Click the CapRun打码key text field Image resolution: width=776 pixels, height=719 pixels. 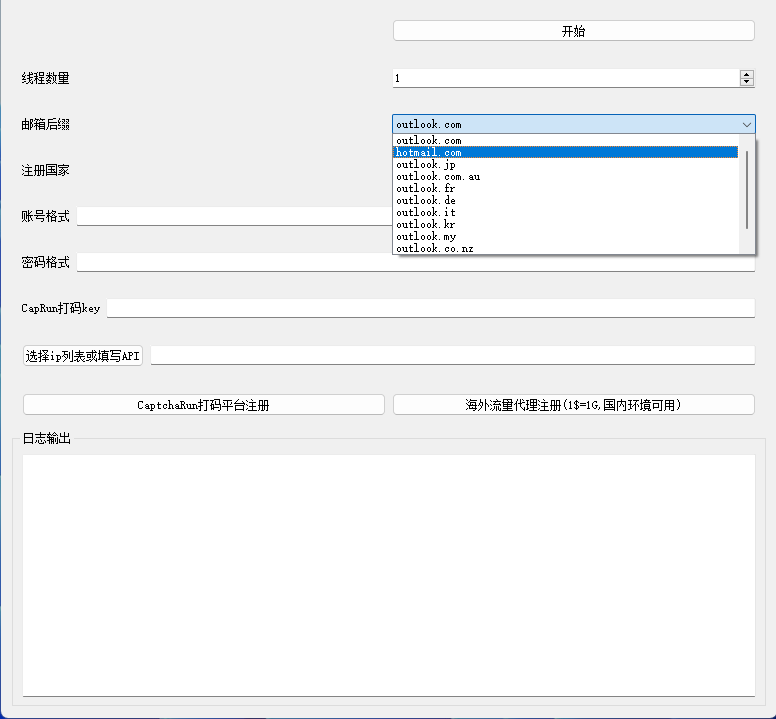[x=430, y=309]
